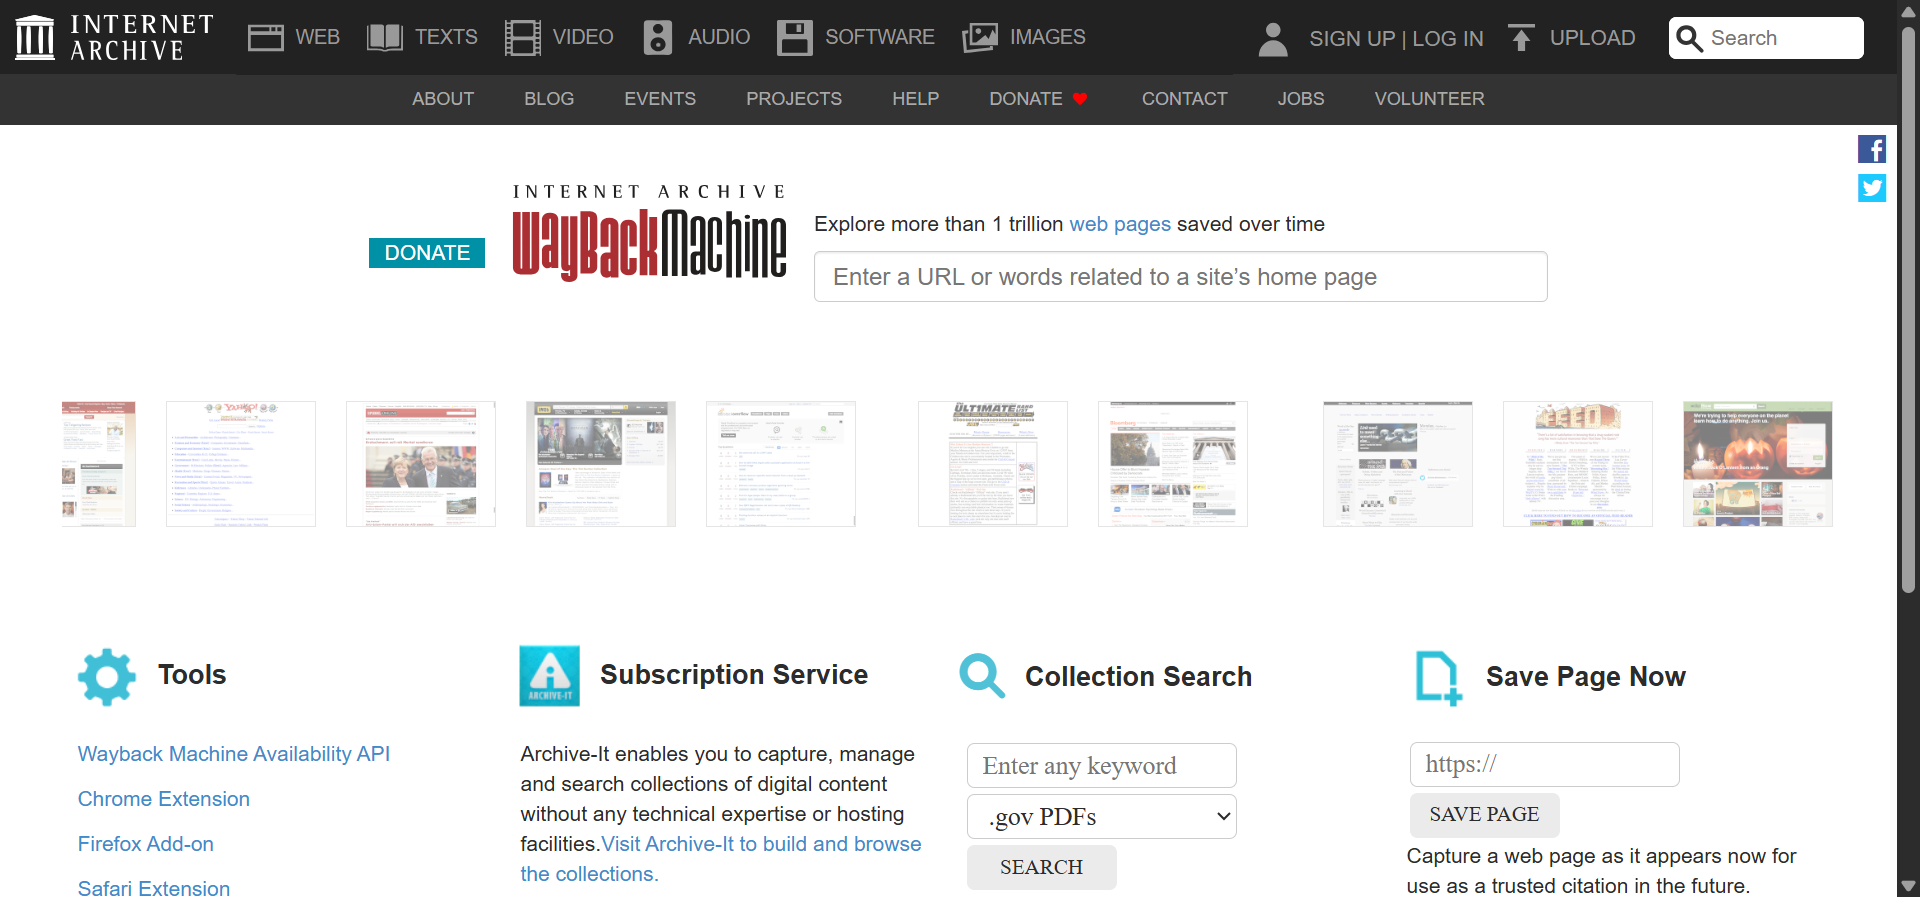
Task: Open the JOBS menu item
Action: pos(1301,99)
